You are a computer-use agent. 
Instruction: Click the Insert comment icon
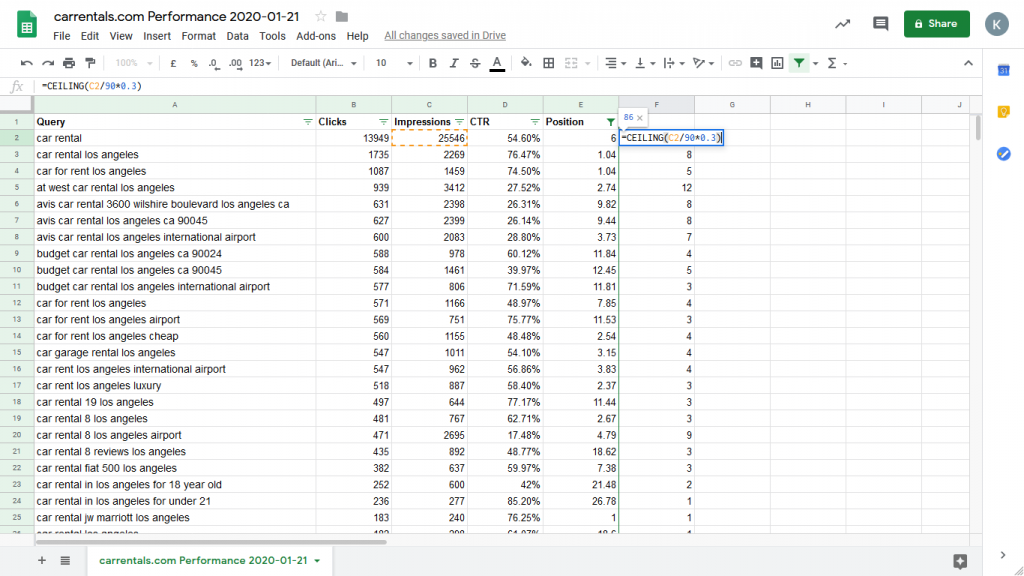pyautogui.click(x=756, y=63)
